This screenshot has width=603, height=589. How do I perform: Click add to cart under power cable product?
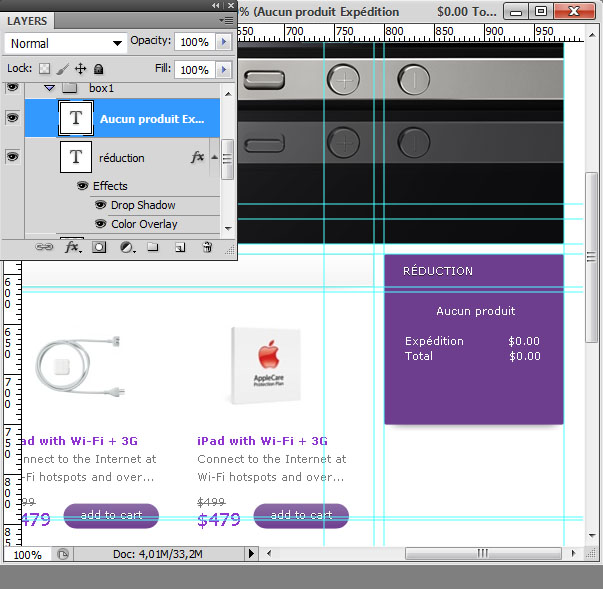[x=111, y=516]
